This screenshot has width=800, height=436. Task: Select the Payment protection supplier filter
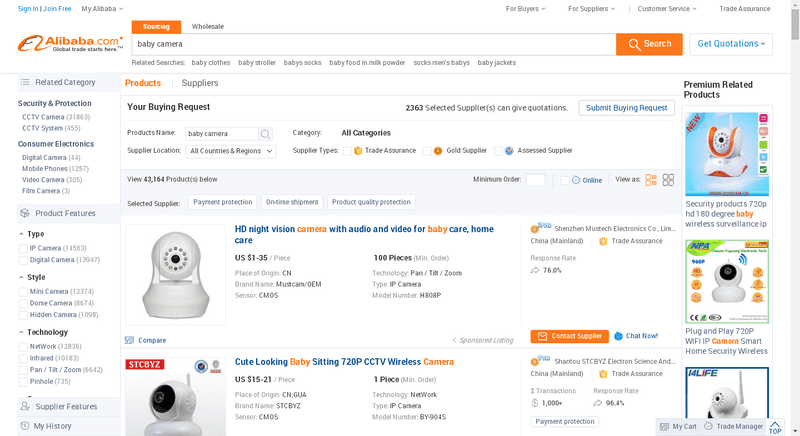[x=222, y=202]
